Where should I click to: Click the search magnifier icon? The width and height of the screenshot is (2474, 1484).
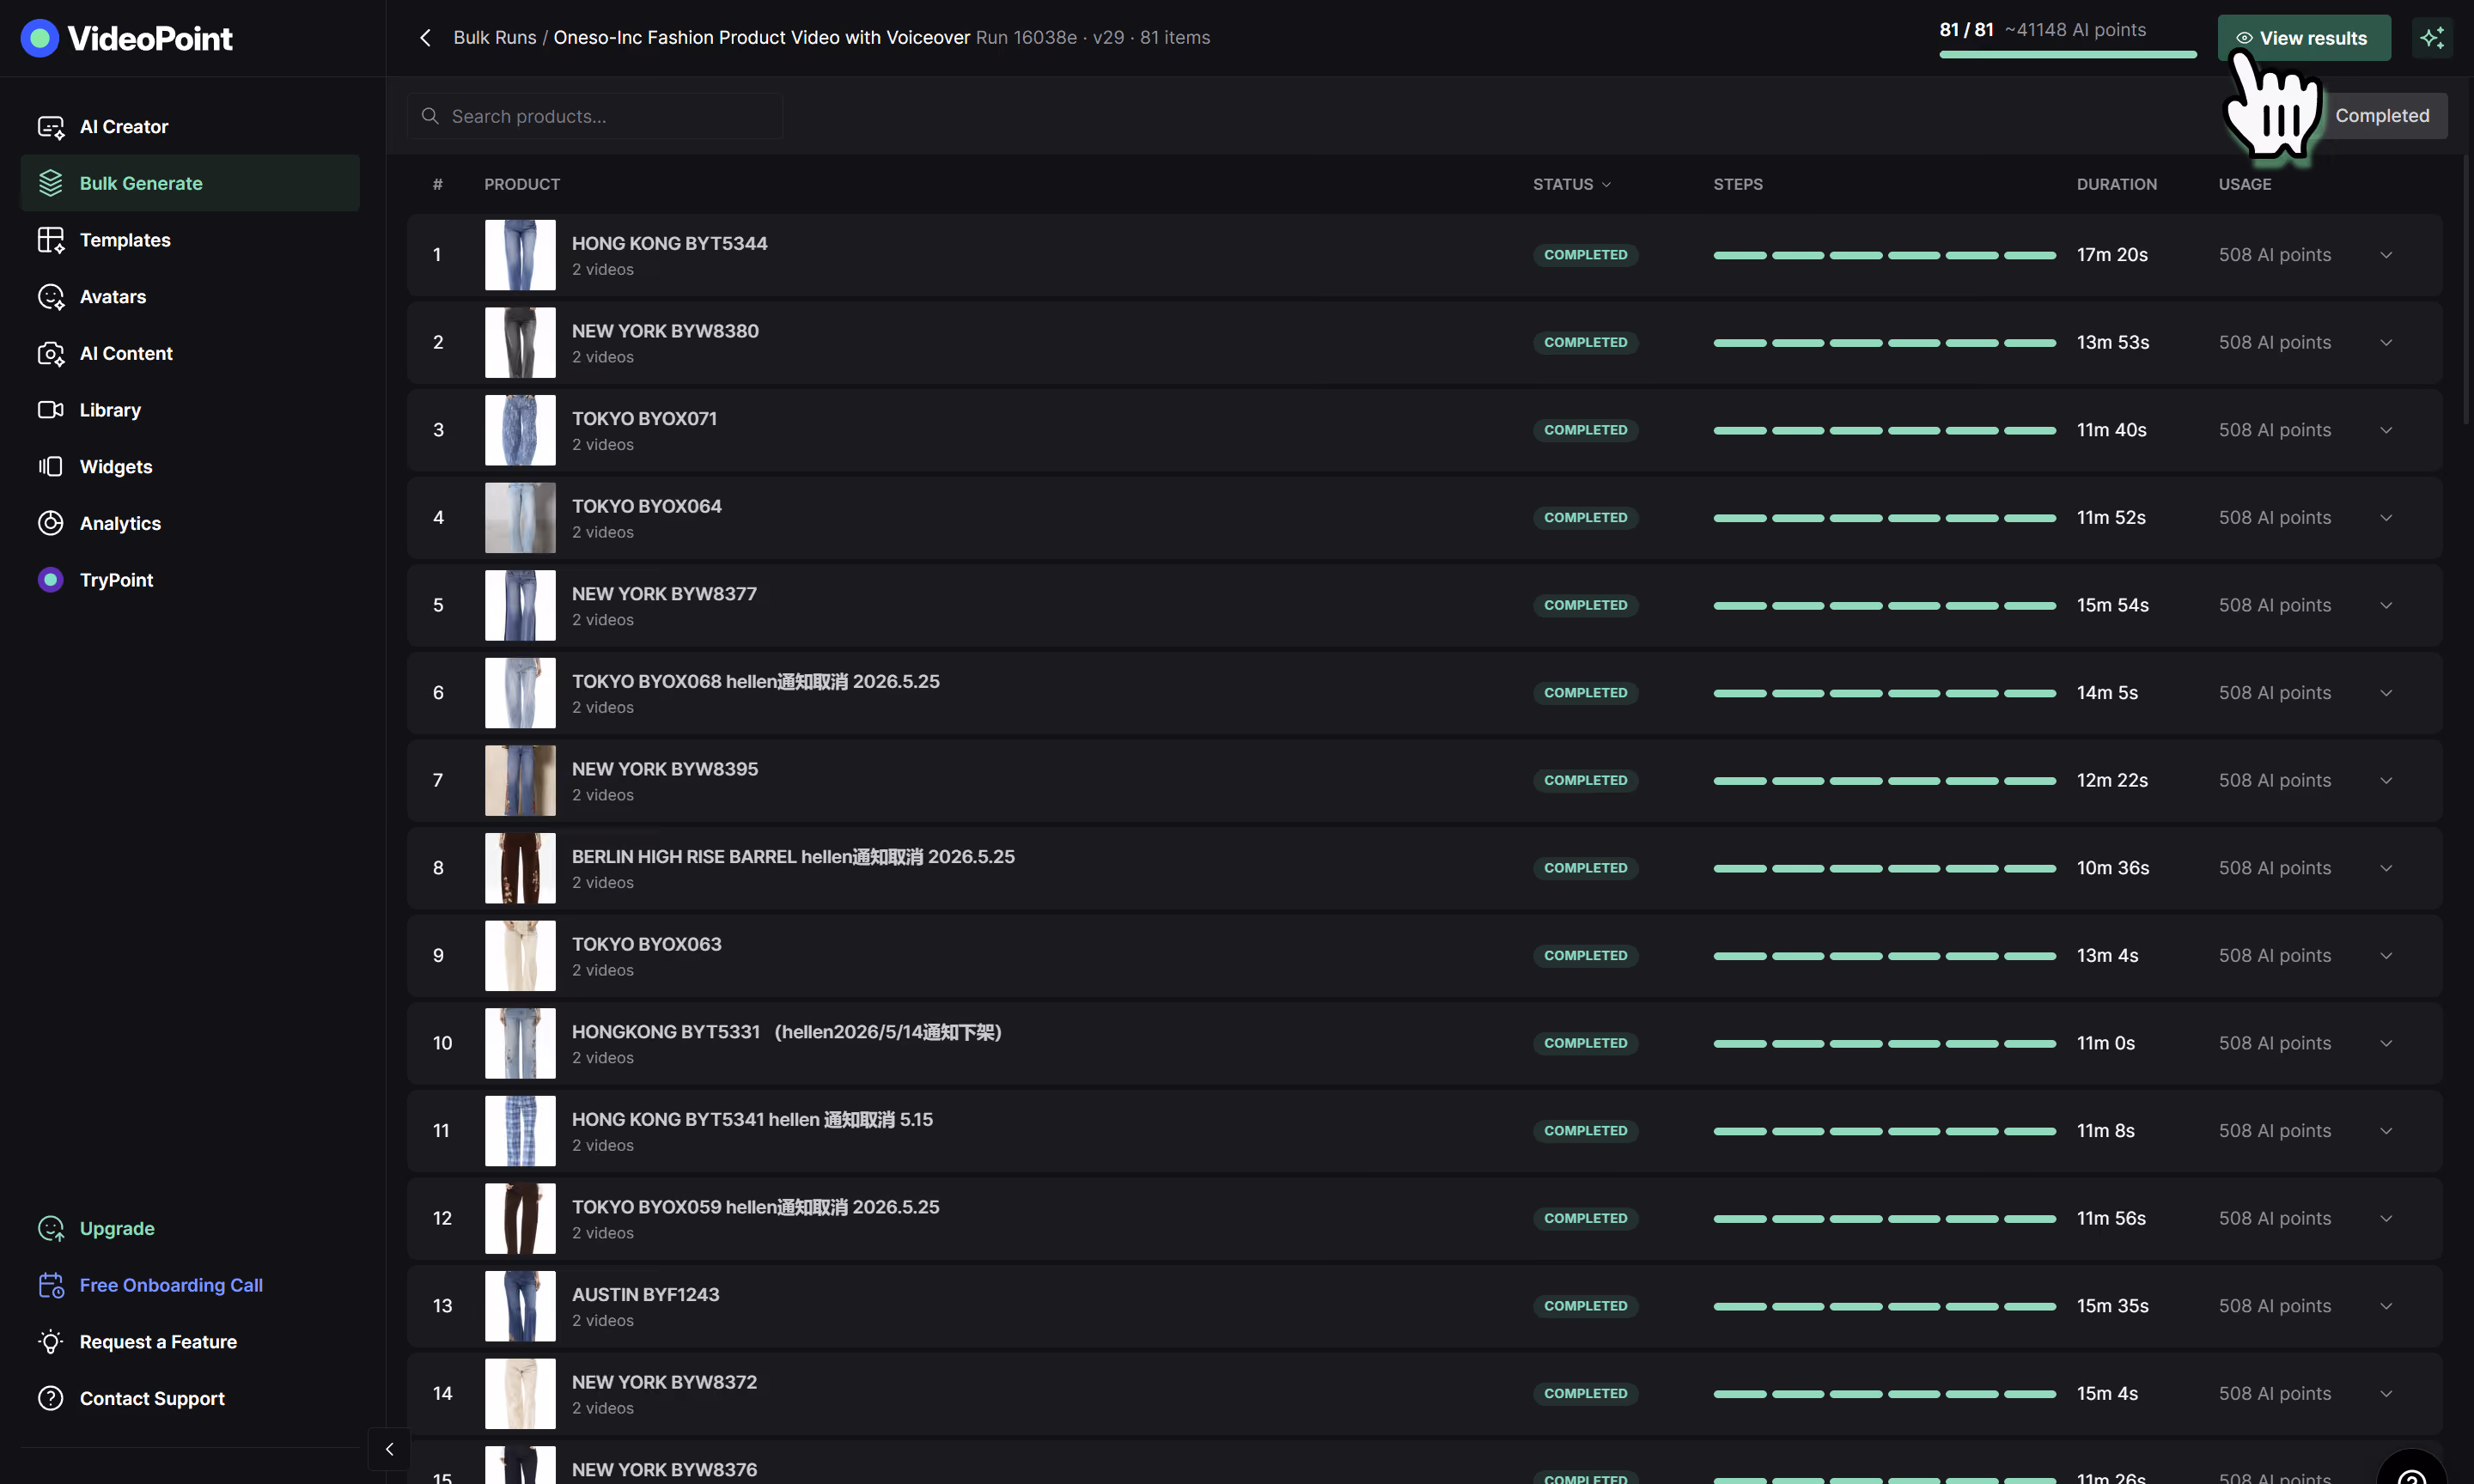coord(430,116)
